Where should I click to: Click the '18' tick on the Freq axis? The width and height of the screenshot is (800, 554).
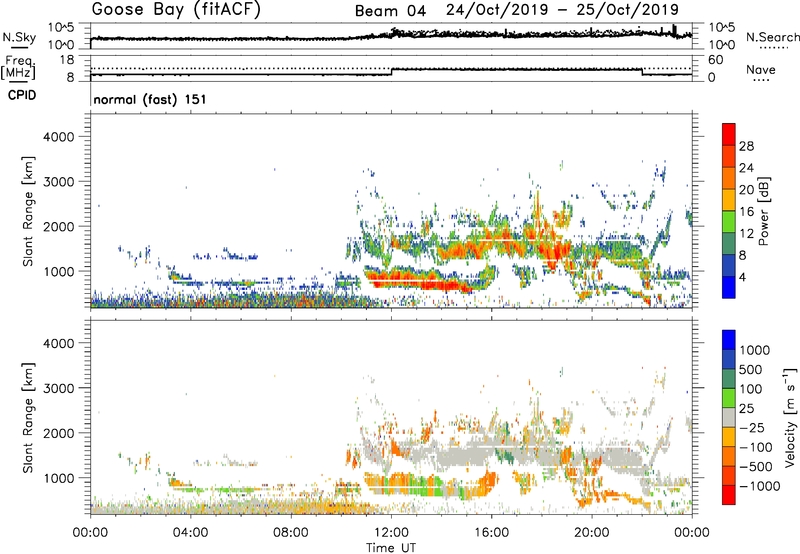tap(67, 60)
